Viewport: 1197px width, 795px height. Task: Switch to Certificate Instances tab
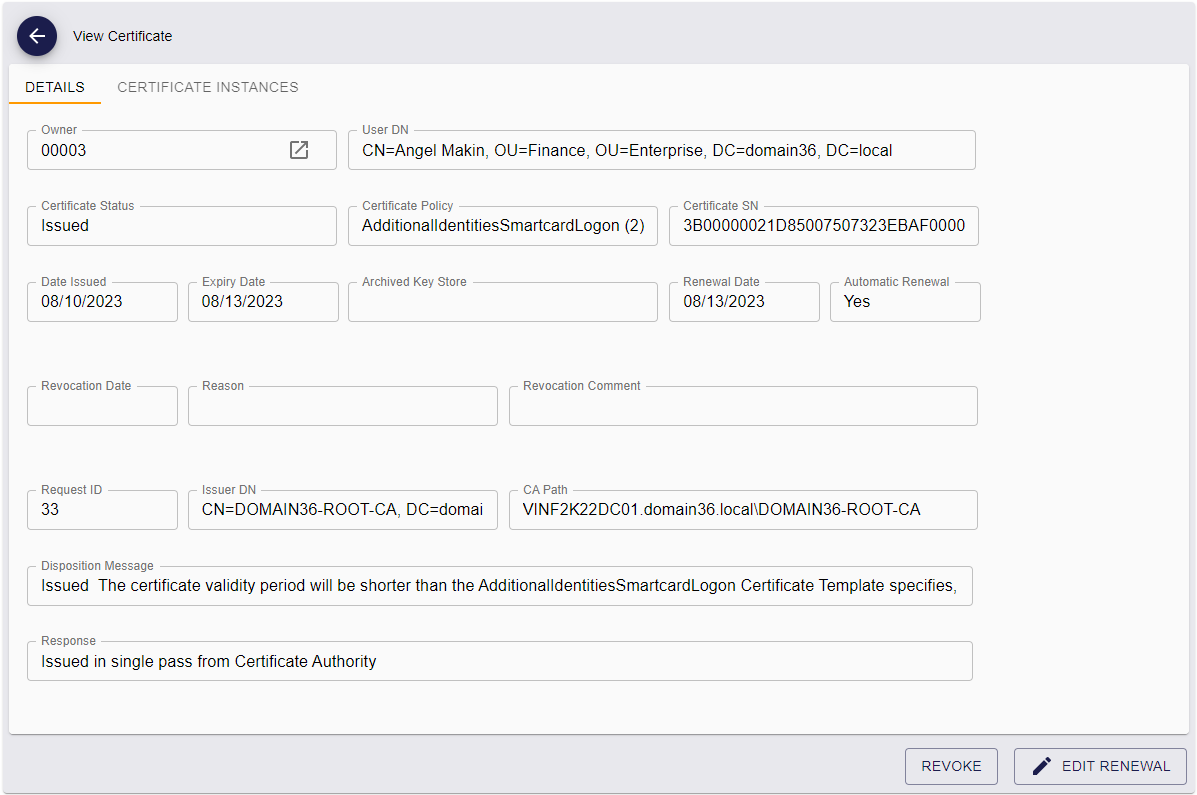pyautogui.click(x=208, y=87)
